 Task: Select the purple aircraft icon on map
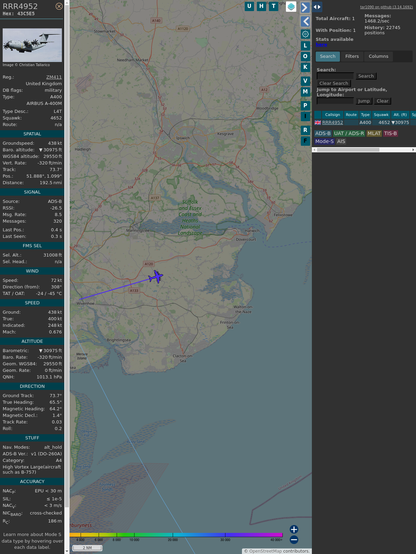[156, 277]
